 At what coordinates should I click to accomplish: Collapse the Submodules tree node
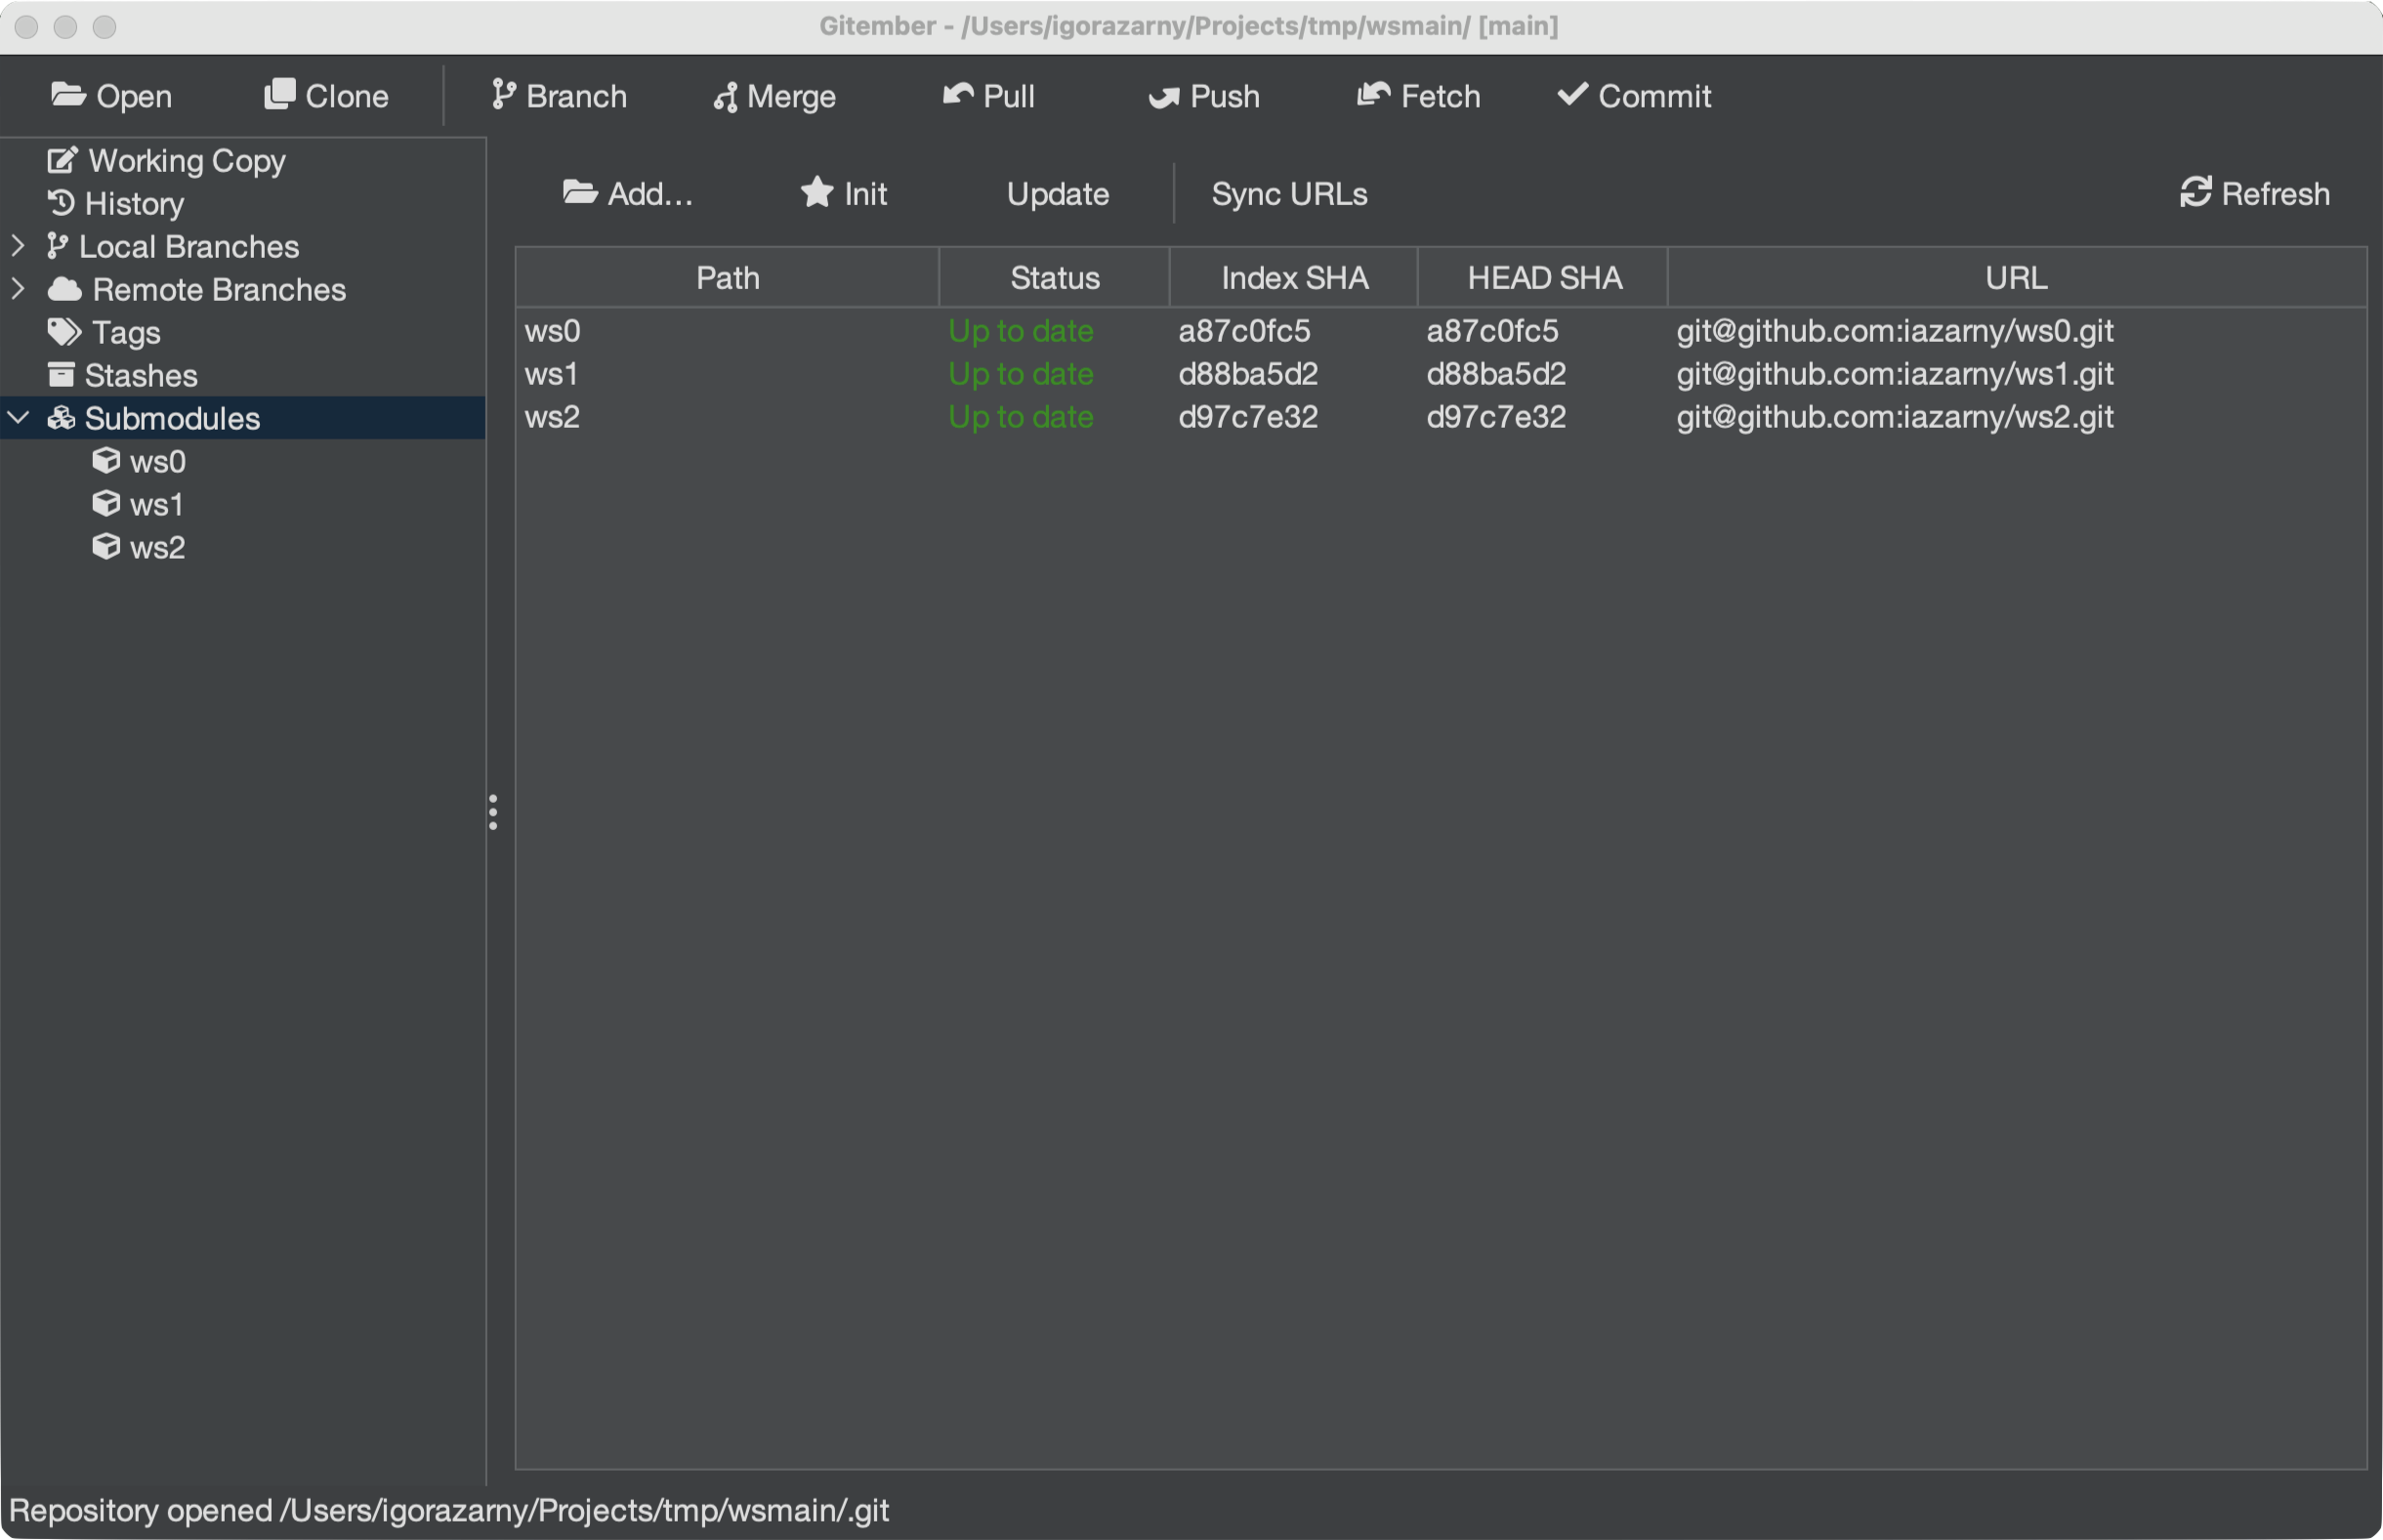pos(19,417)
